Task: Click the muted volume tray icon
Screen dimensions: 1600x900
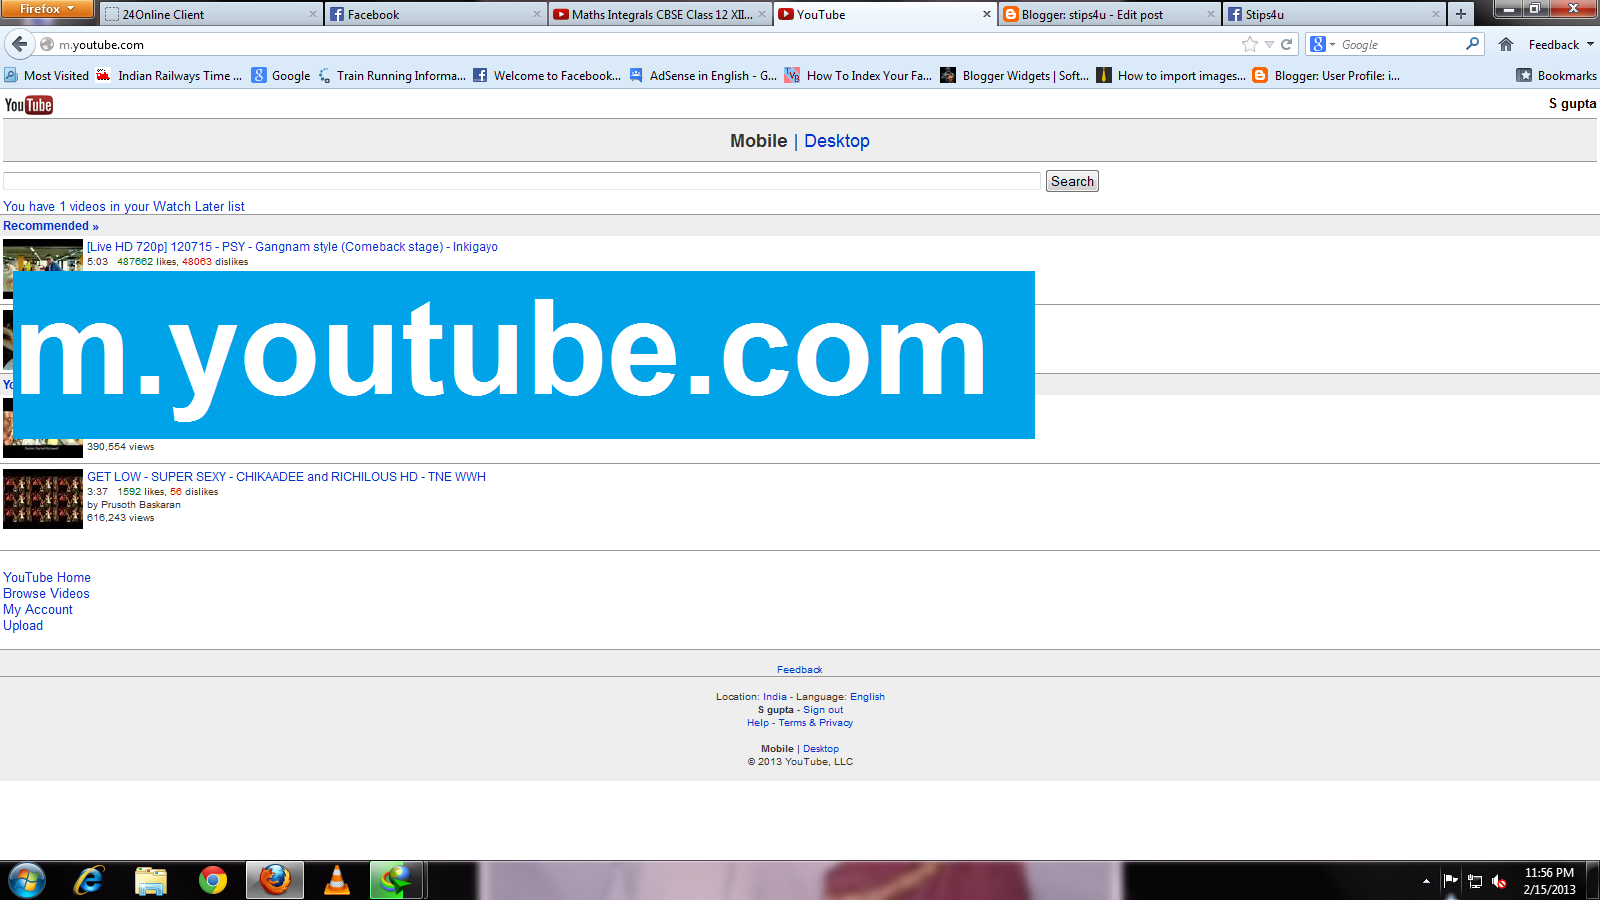Action: pyautogui.click(x=1499, y=881)
